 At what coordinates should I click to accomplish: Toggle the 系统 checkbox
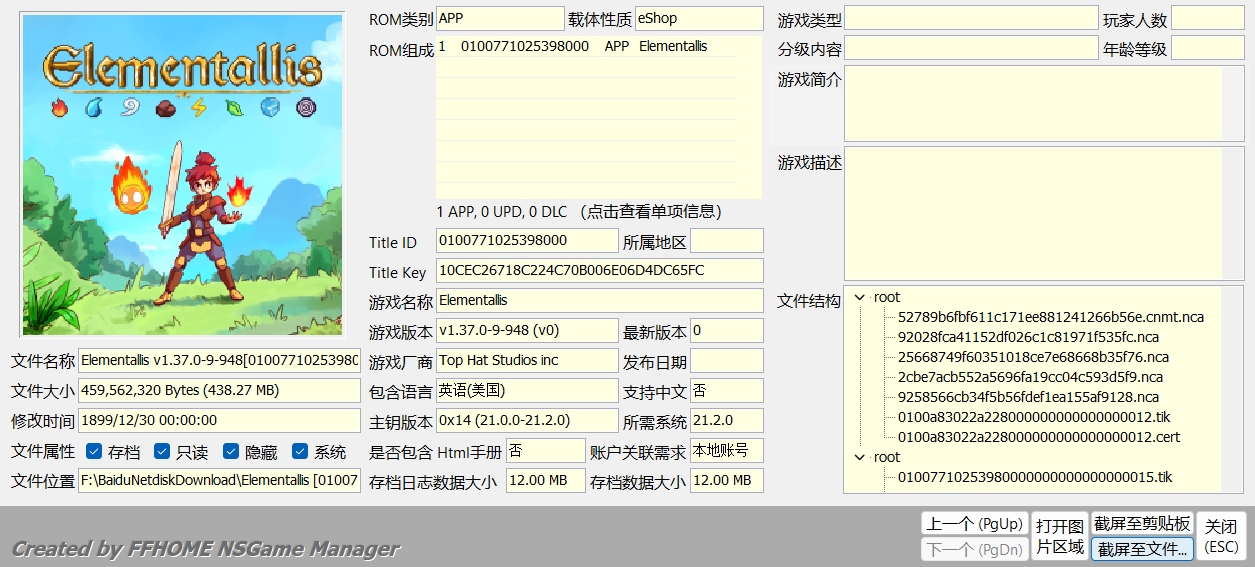click(300, 452)
